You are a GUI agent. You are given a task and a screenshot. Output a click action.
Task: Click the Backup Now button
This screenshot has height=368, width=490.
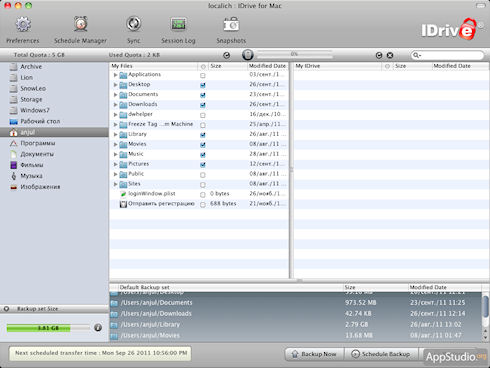point(314,354)
